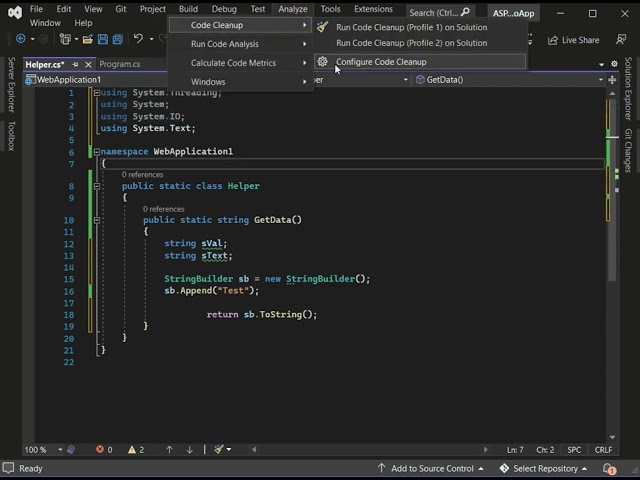Toggle the SPC indentation setting
The height and width of the screenshot is (480, 640).
coord(574,450)
